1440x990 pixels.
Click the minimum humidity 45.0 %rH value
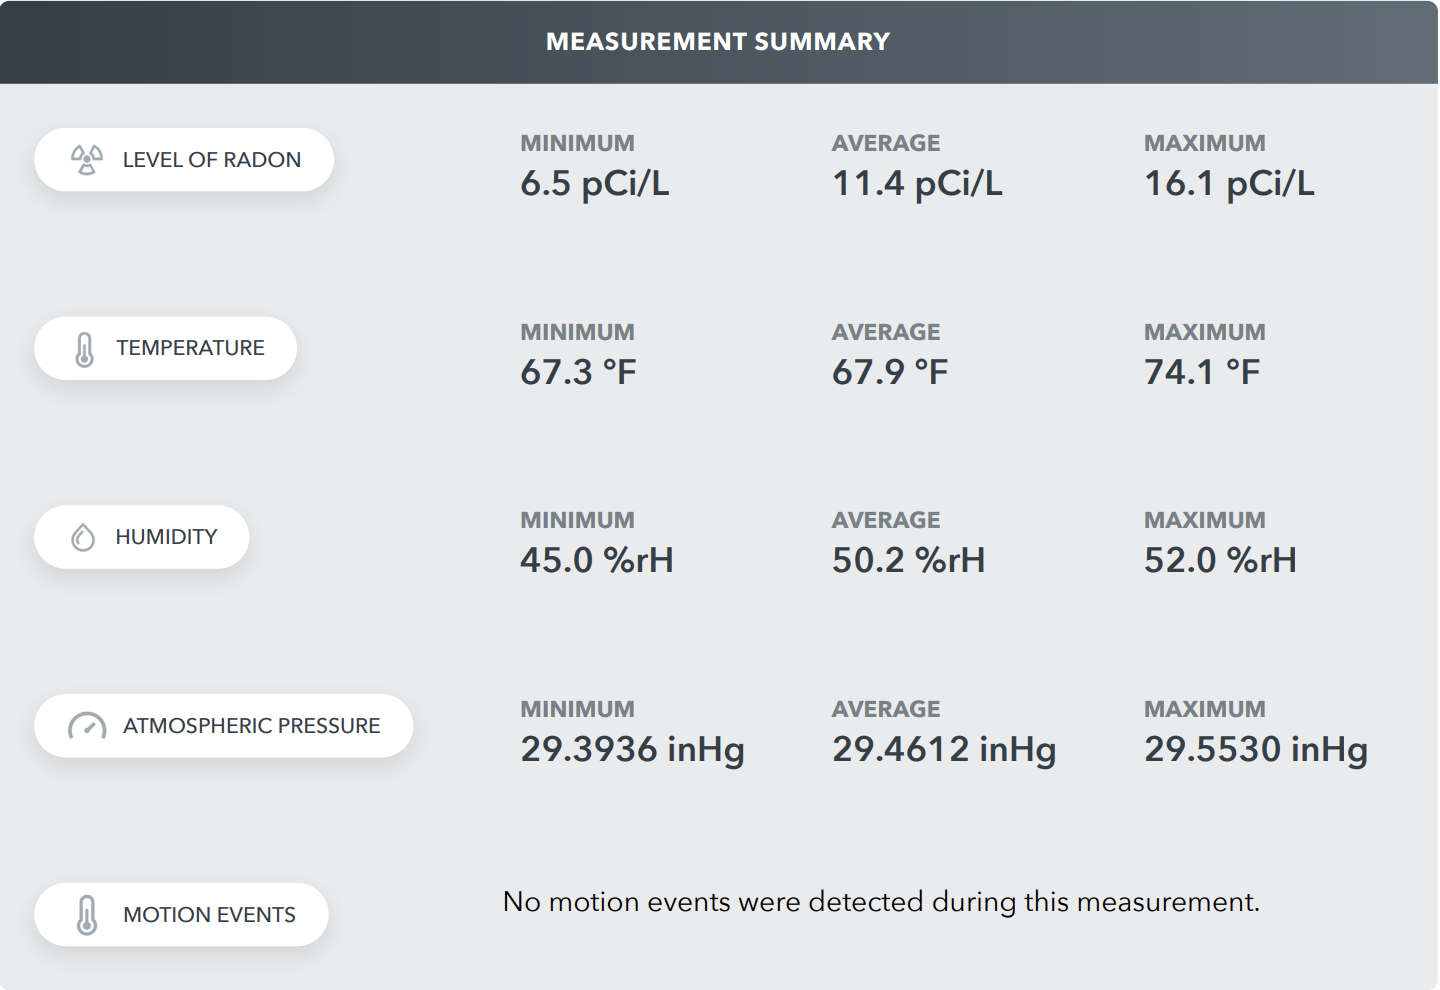coord(597,560)
